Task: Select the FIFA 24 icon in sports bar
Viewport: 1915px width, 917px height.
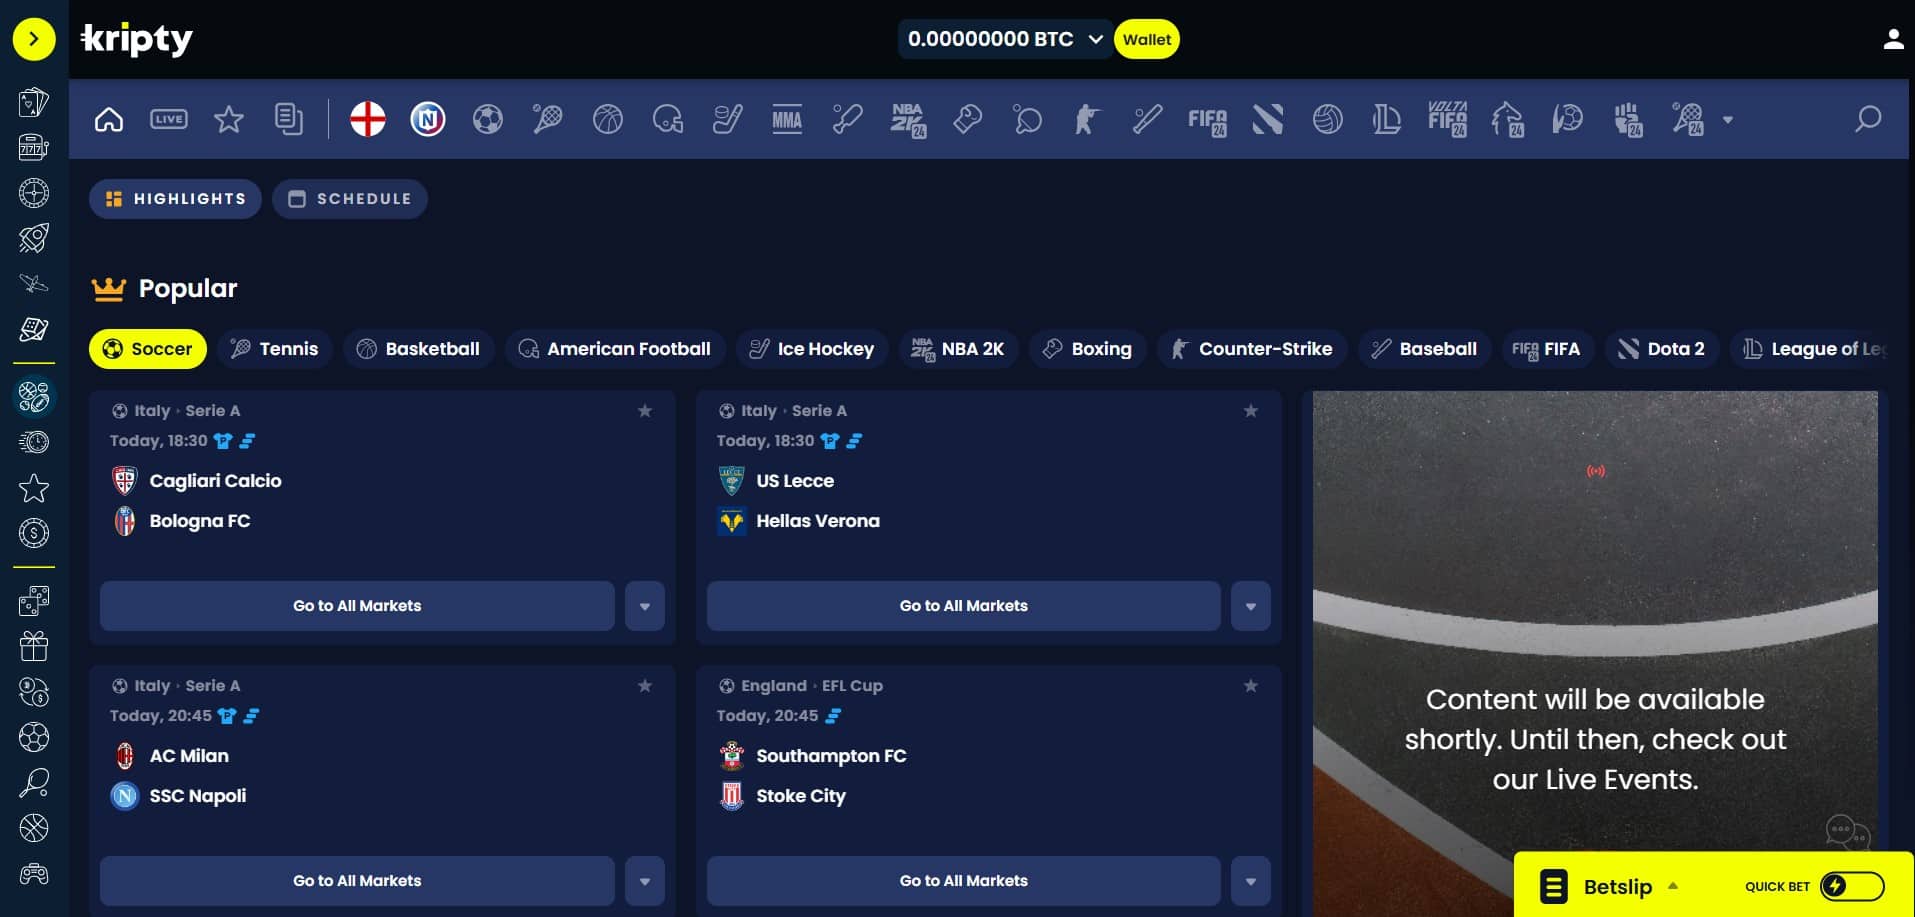Action: [x=1208, y=121]
